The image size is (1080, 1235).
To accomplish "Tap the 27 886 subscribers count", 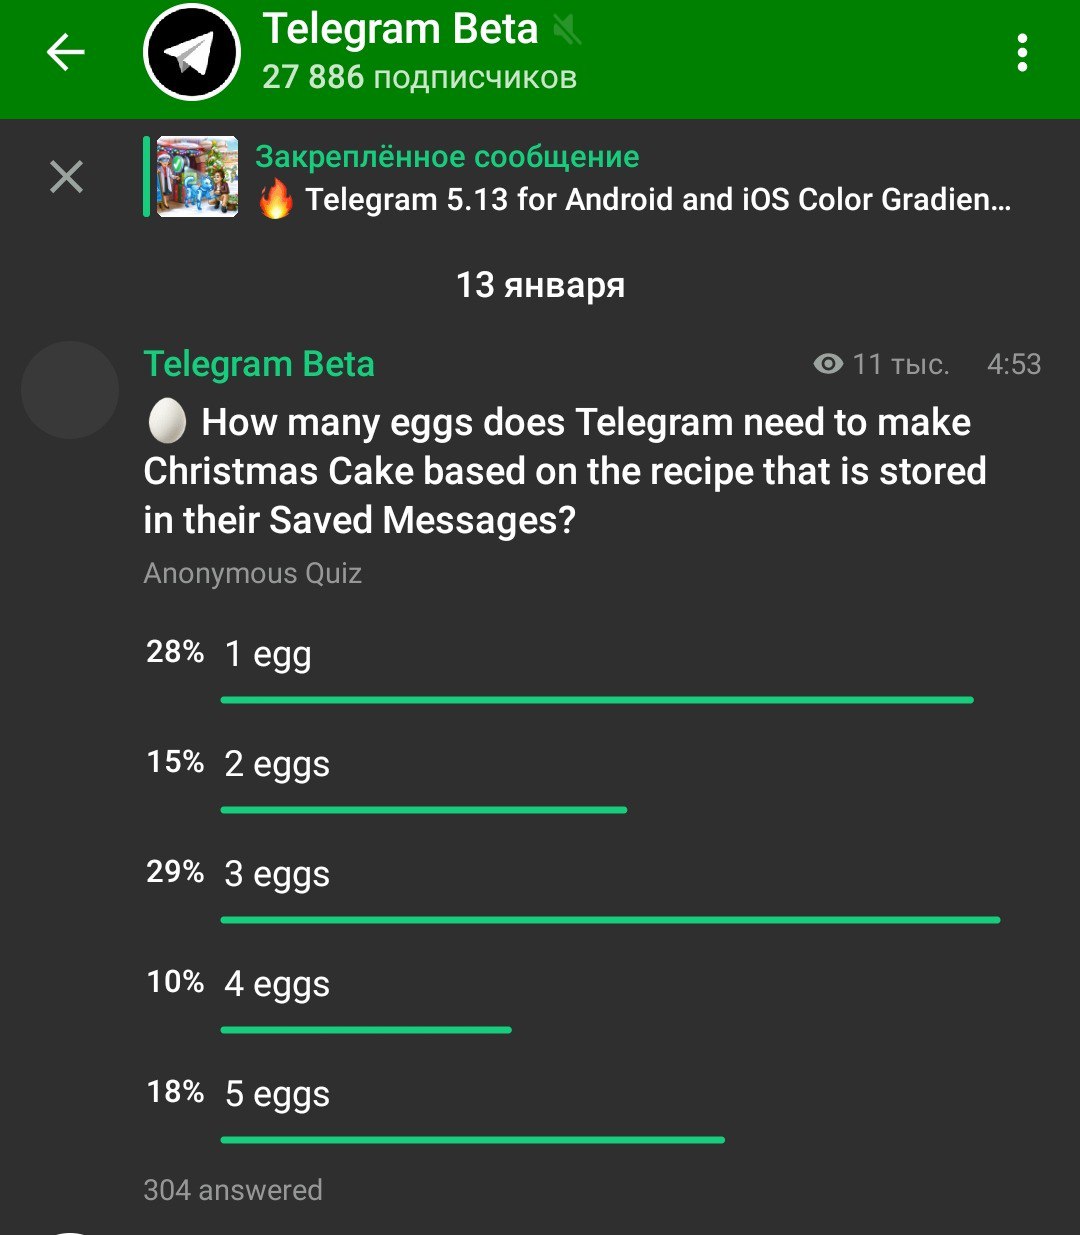I will (419, 78).
